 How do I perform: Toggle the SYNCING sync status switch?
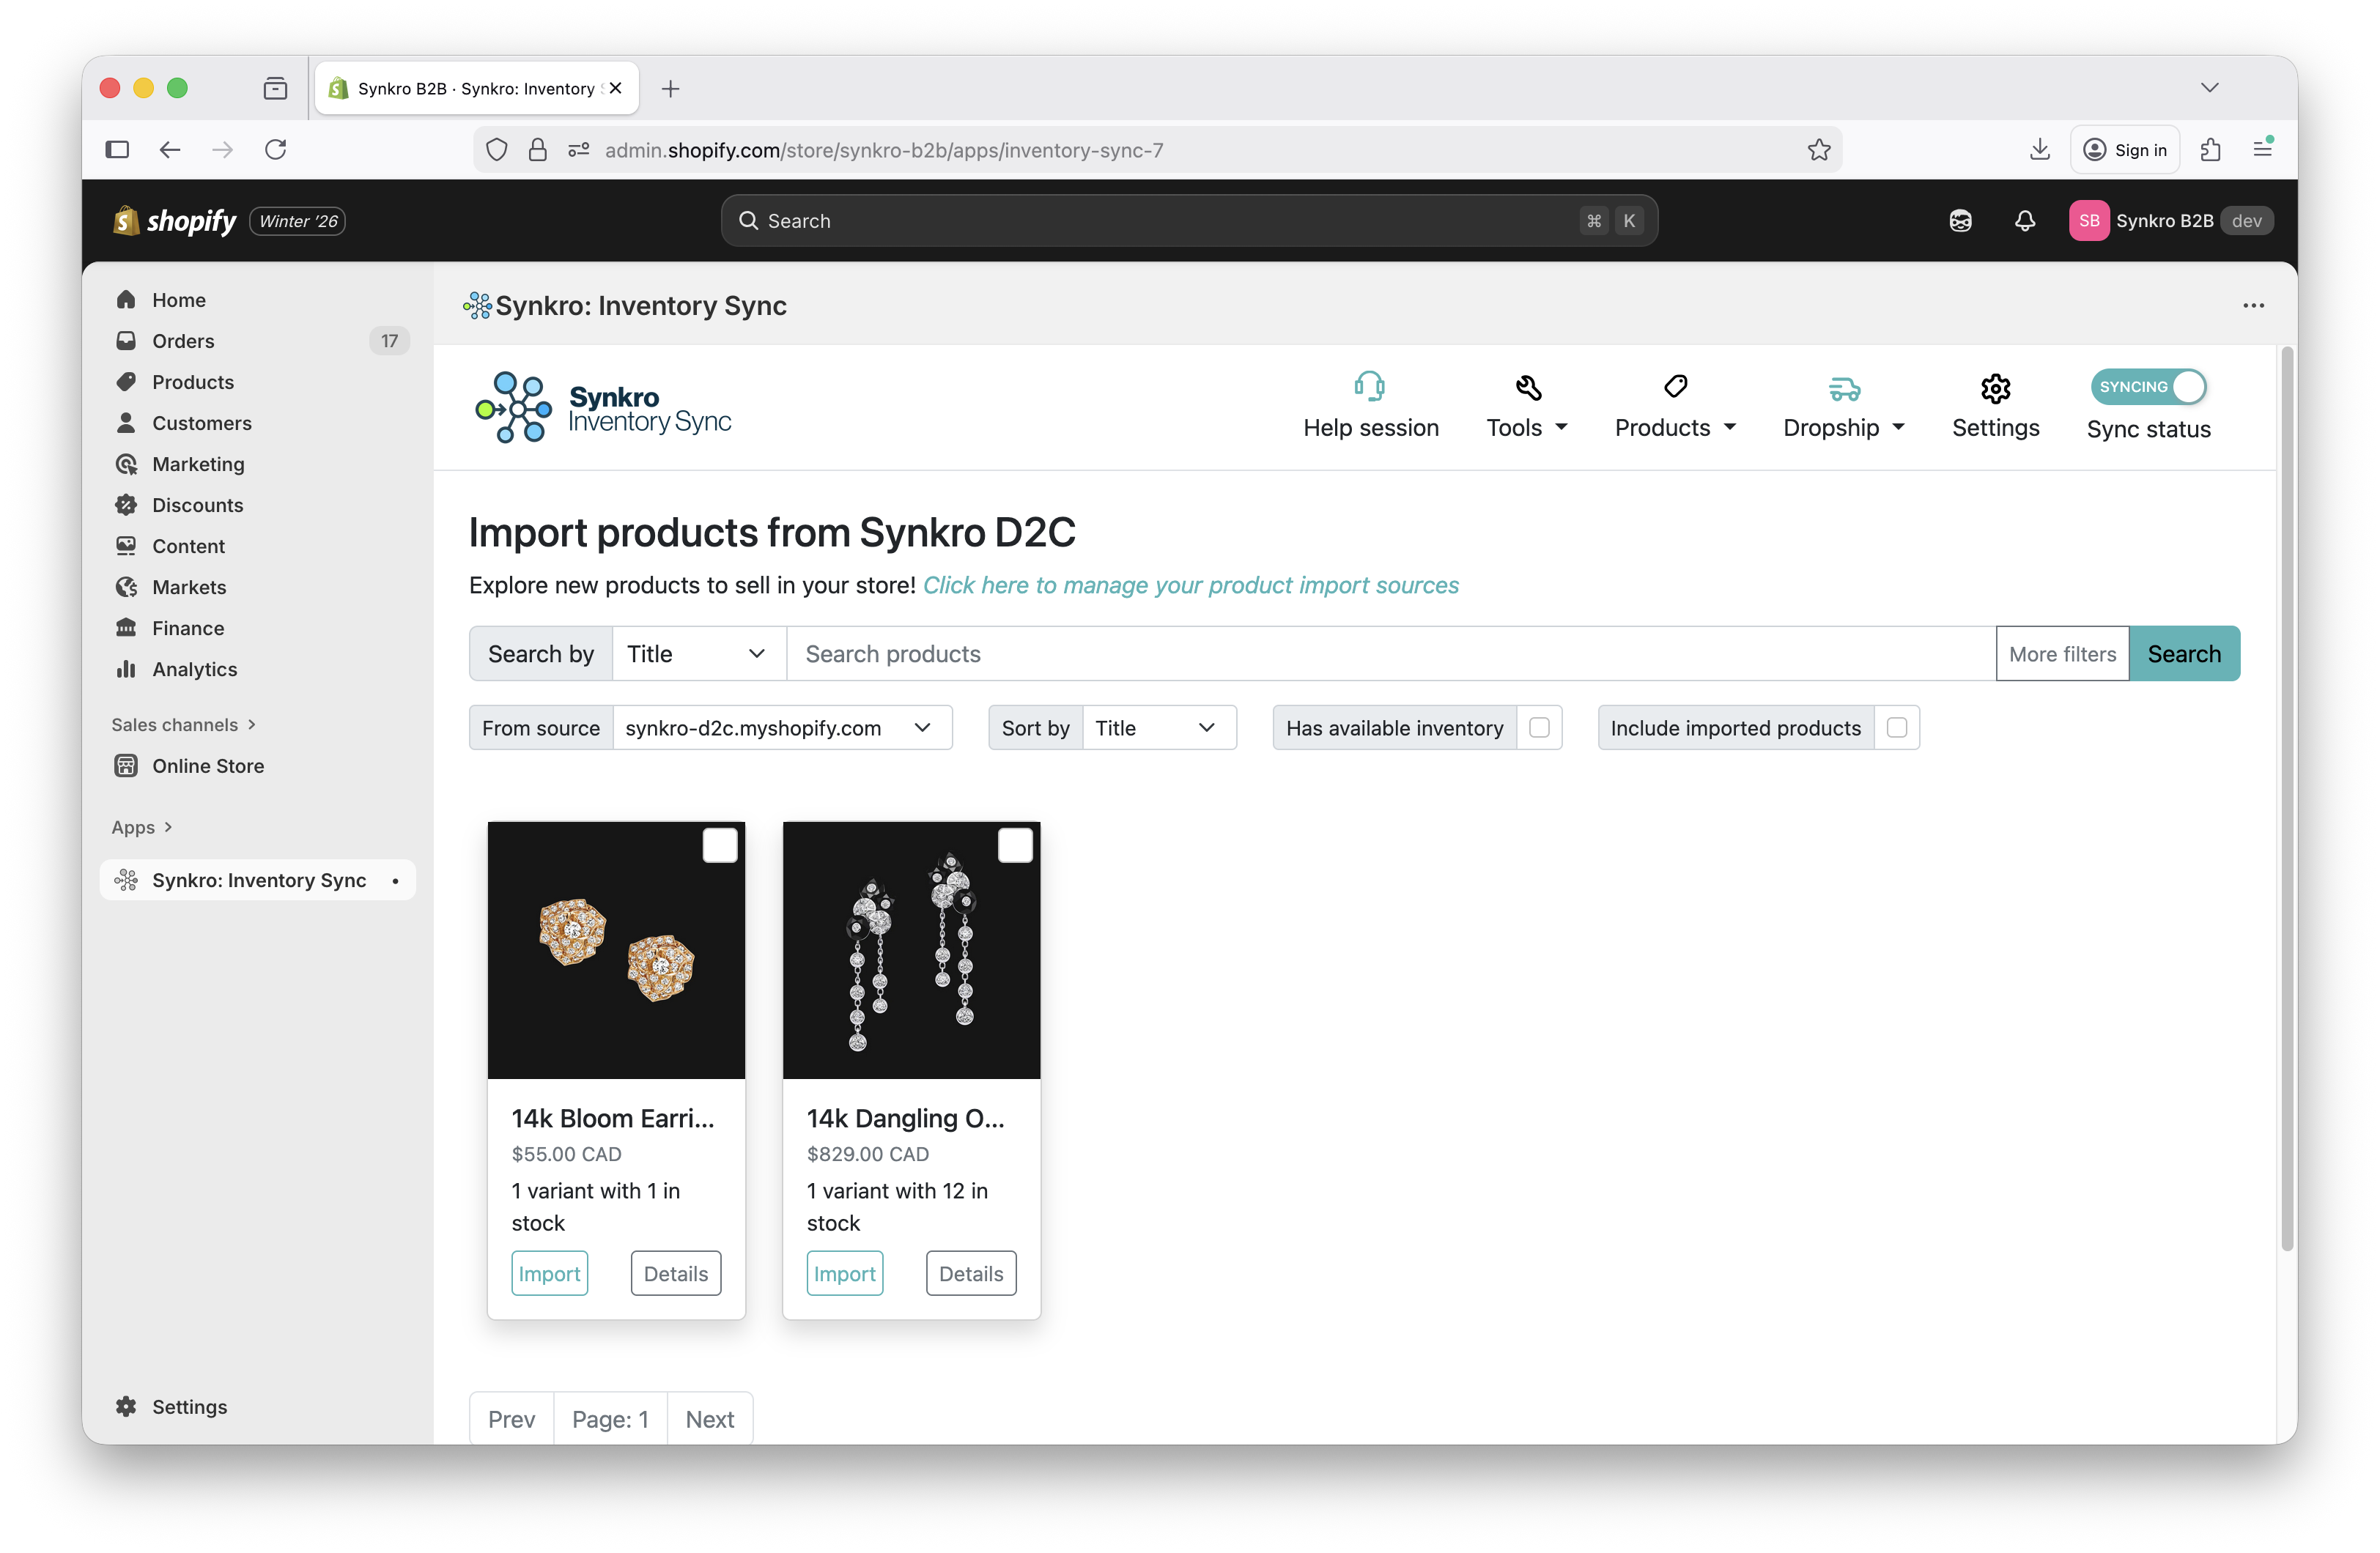point(2148,387)
